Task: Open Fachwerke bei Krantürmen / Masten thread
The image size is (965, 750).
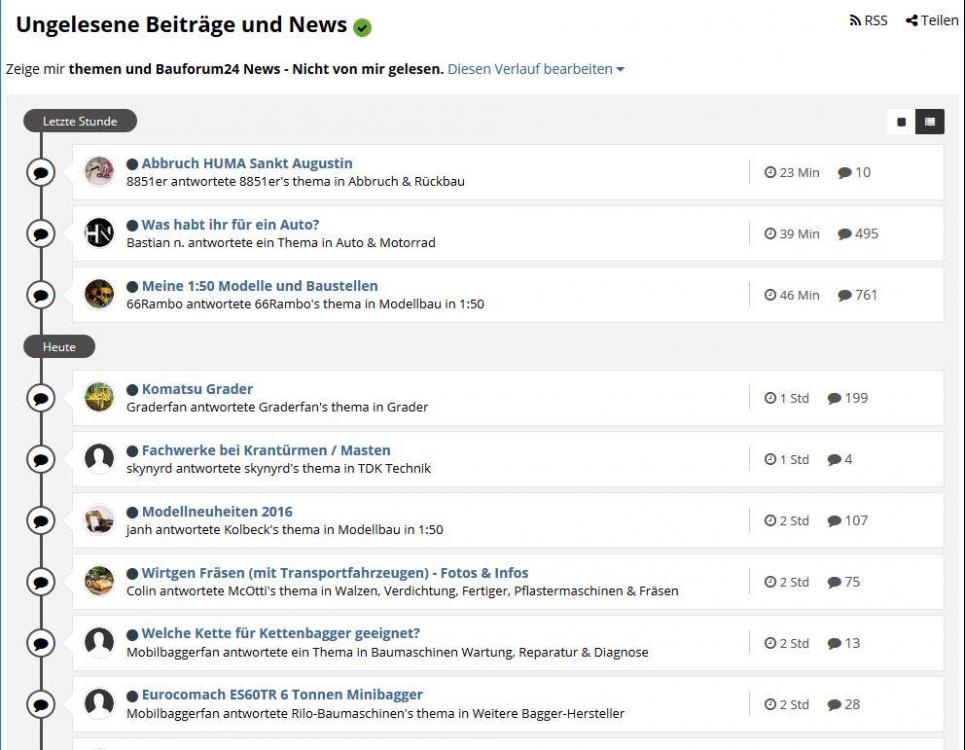Action: pos(266,450)
